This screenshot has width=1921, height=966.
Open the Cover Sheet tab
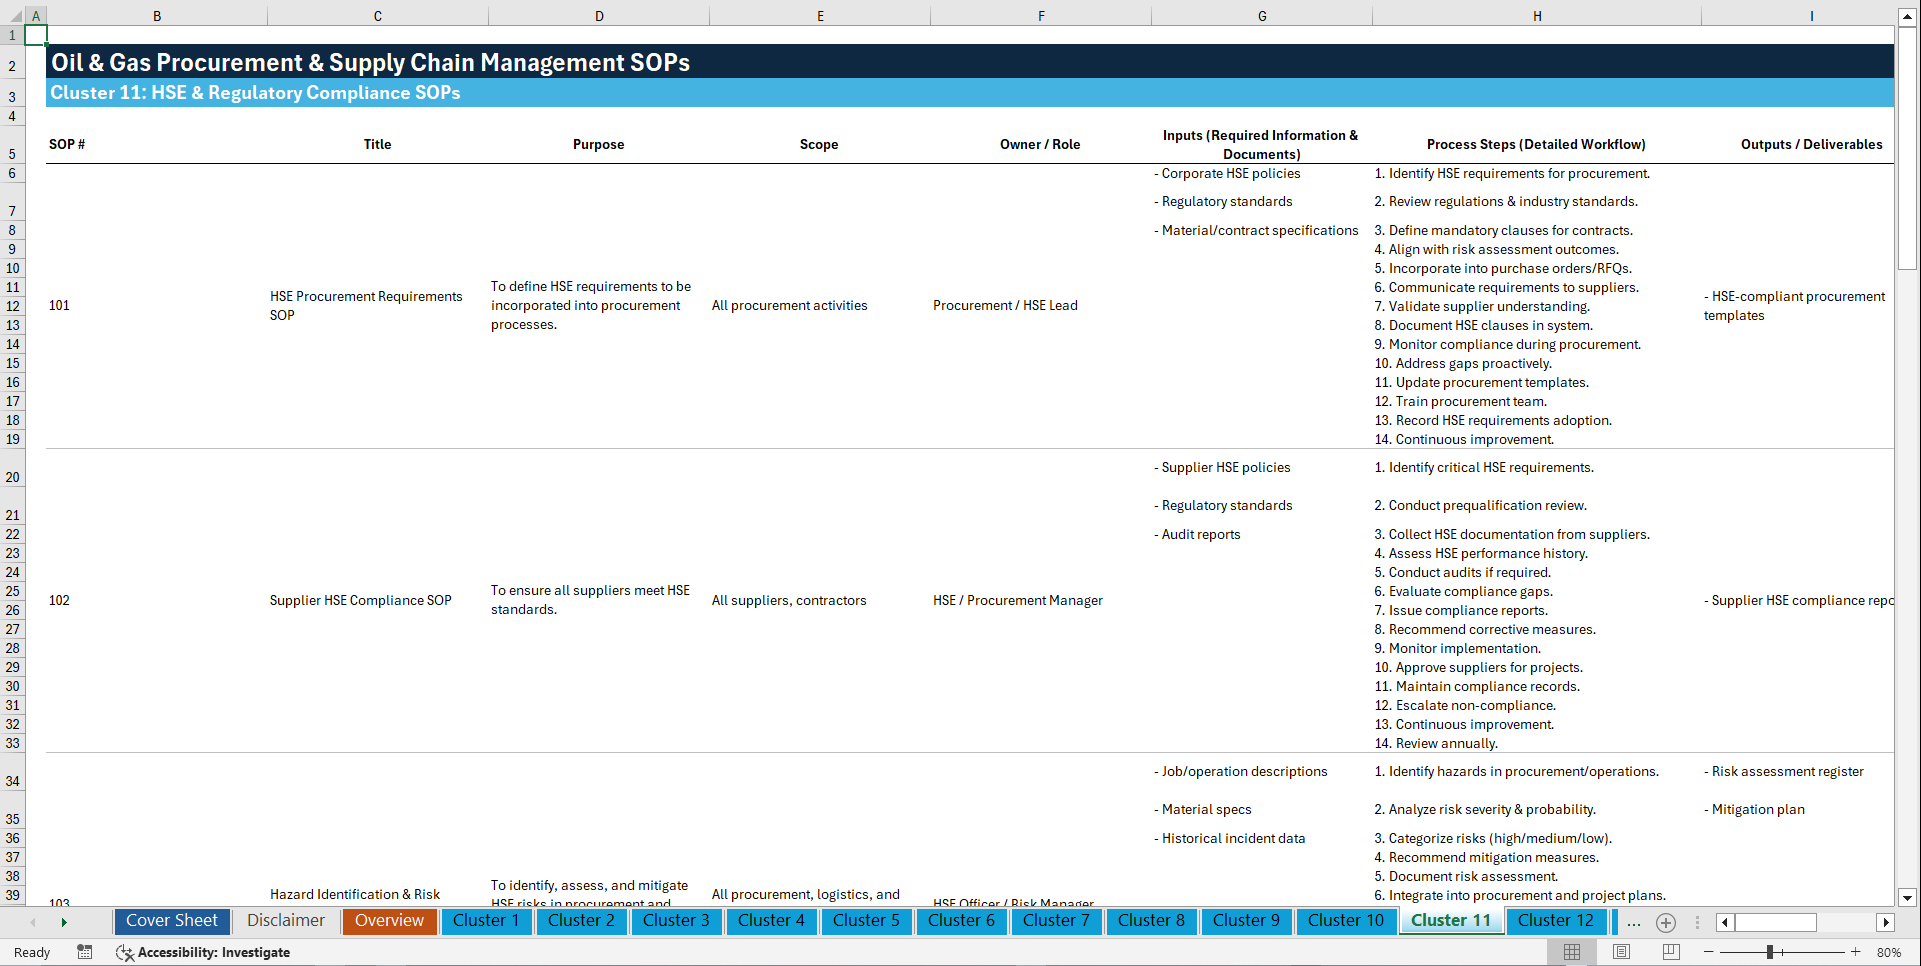(x=171, y=921)
